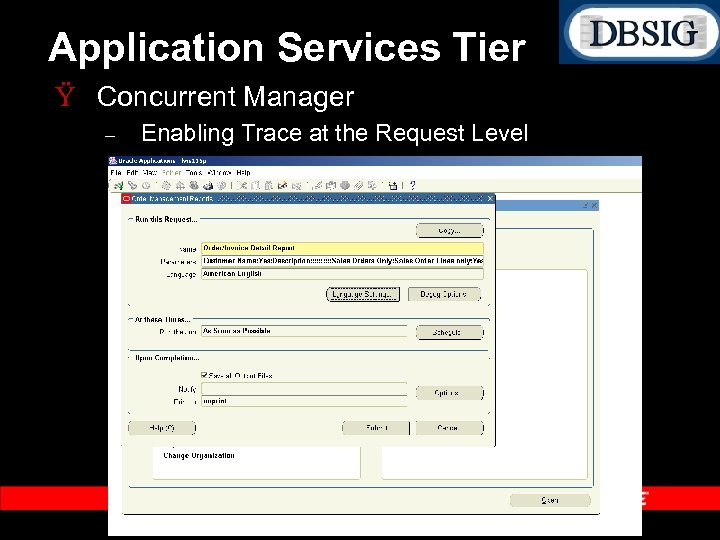The height and width of the screenshot is (540, 720).
Task: Click the Delete Record toolbar icon
Action: tap(296, 186)
